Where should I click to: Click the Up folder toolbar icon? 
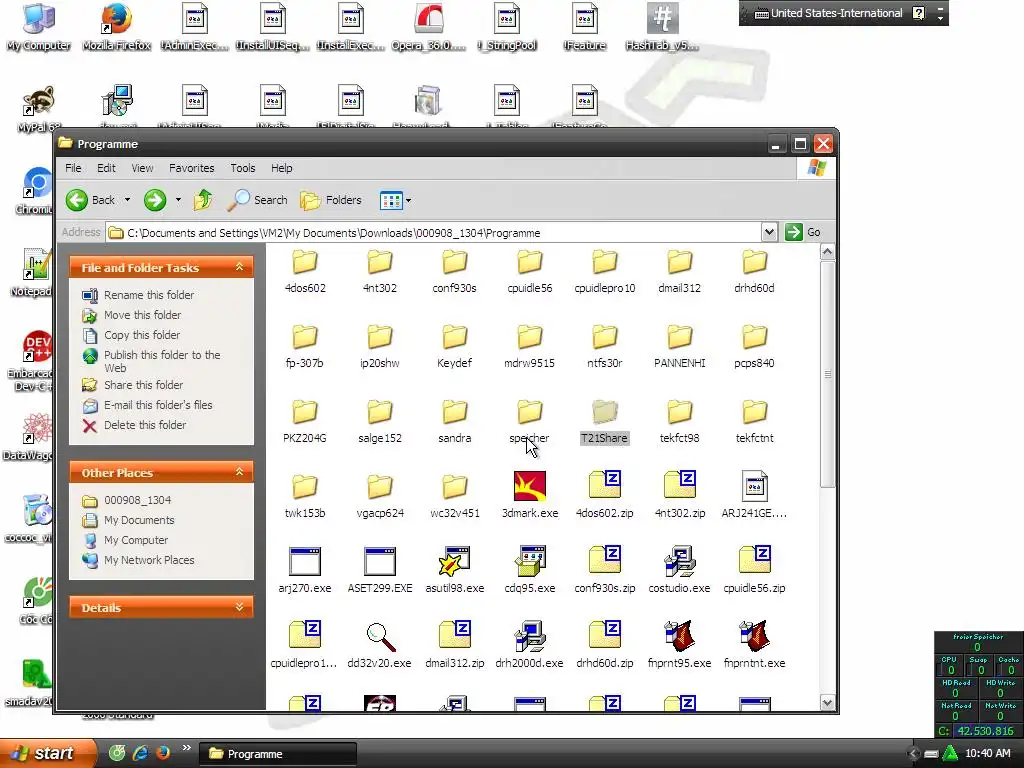click(203, 200)
